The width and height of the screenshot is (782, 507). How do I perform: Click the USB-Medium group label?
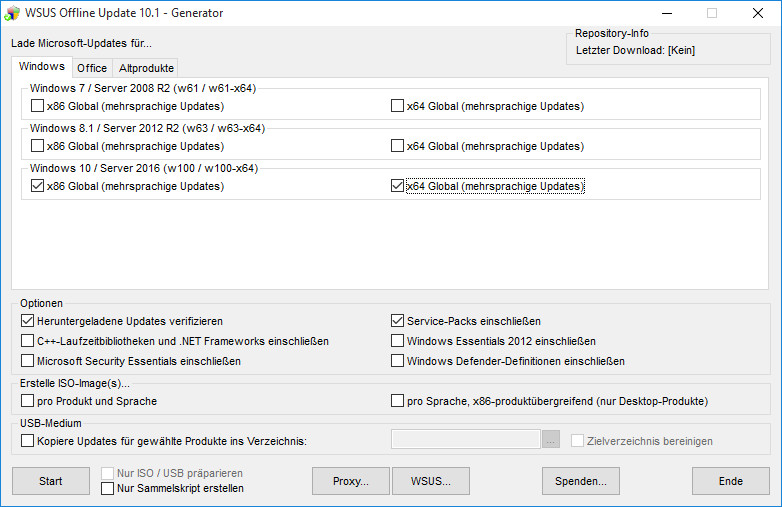(50, 423)
